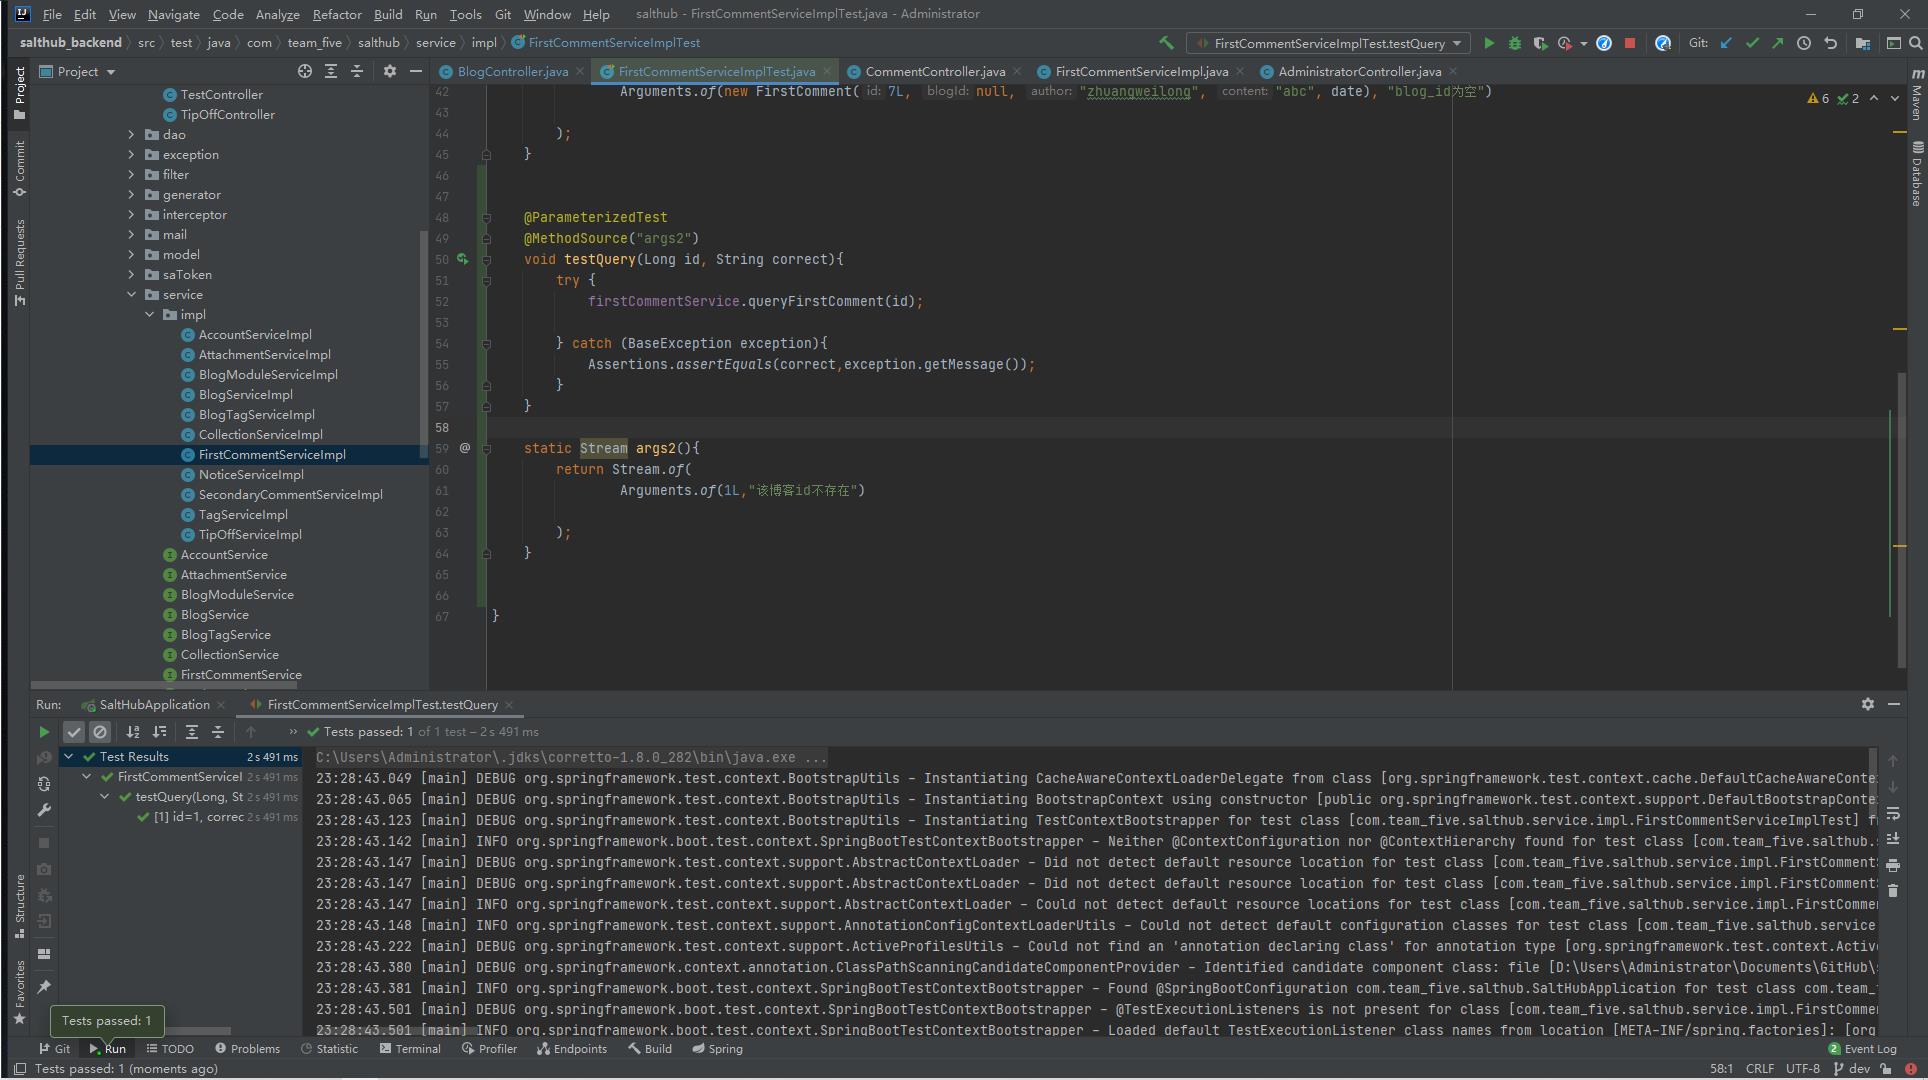Select opened file locator icon in Project panel
The image size is (1928, 1080).
[305, 71]
